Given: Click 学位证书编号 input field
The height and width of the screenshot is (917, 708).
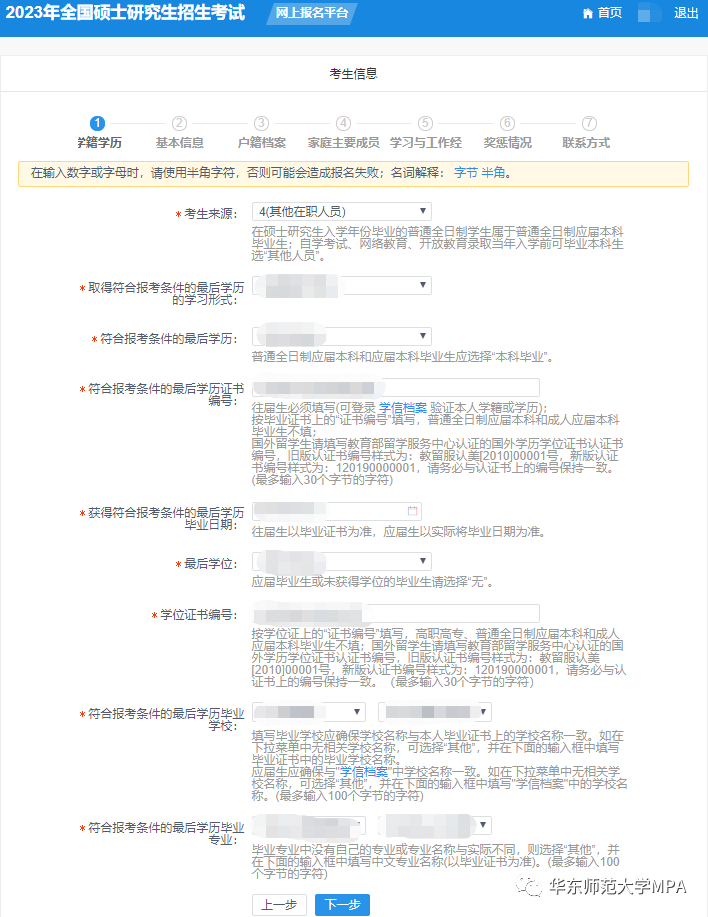Looking at the screenshot, I should 396,614.
